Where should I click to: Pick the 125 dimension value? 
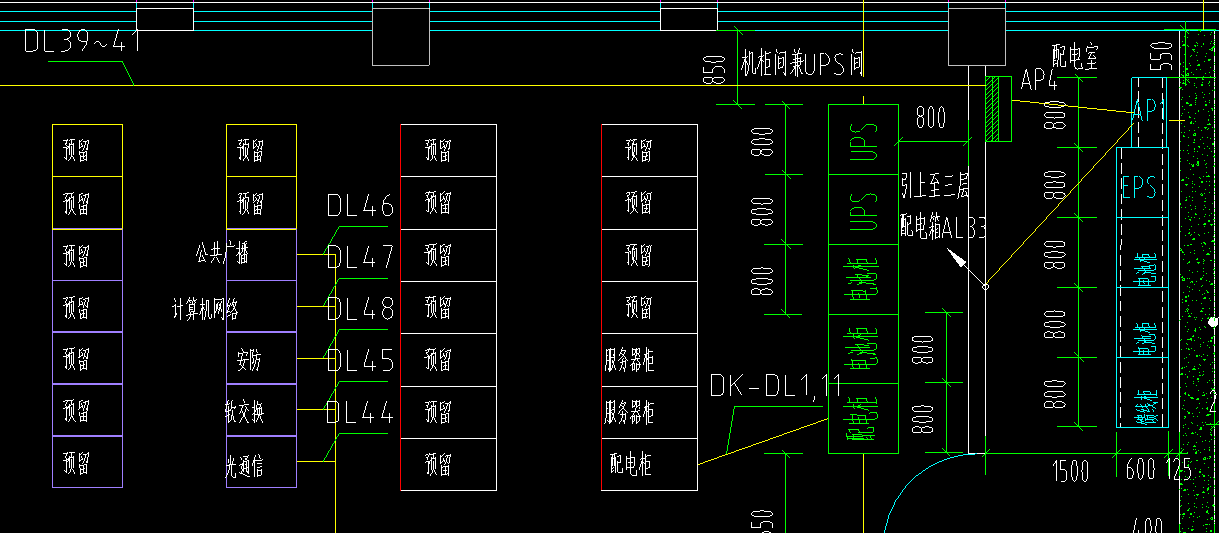coord(1180,470)
